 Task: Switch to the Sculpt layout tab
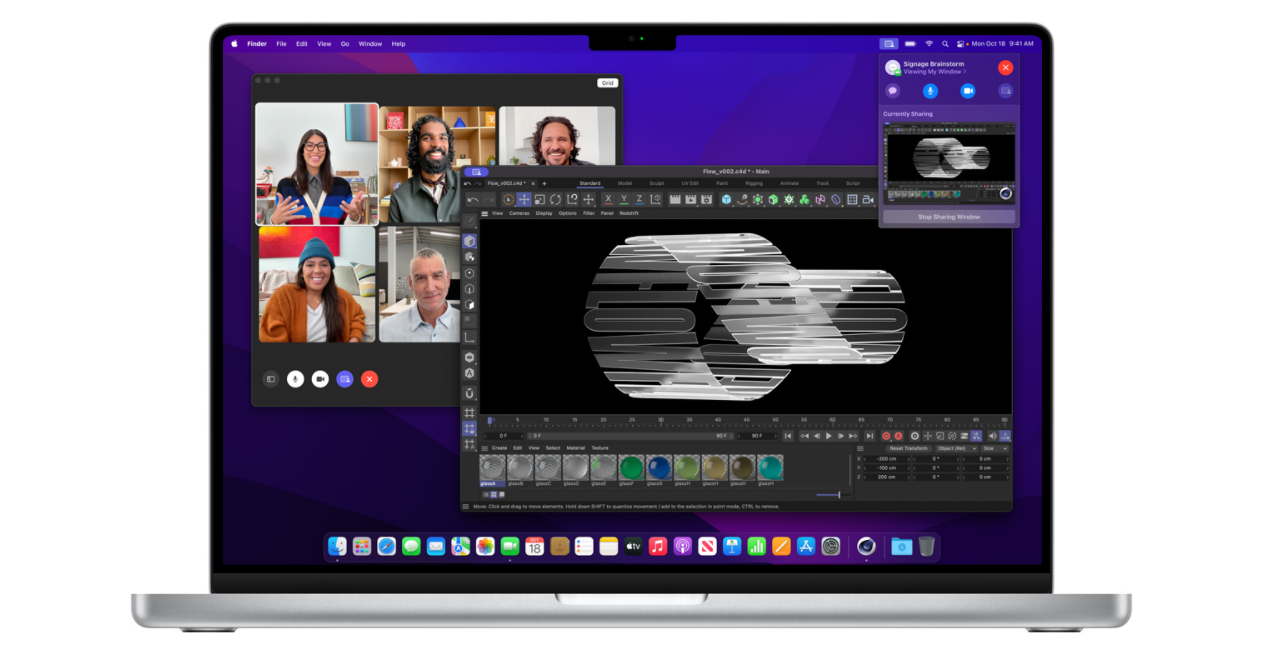click(x=657, y=183)
